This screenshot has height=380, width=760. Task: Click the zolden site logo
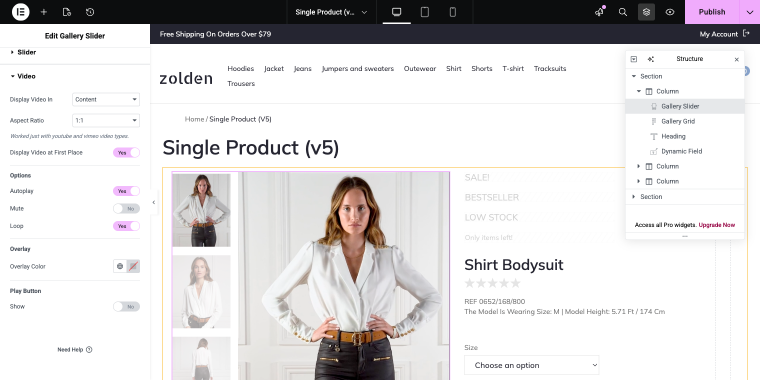click(x=186, y=78)
